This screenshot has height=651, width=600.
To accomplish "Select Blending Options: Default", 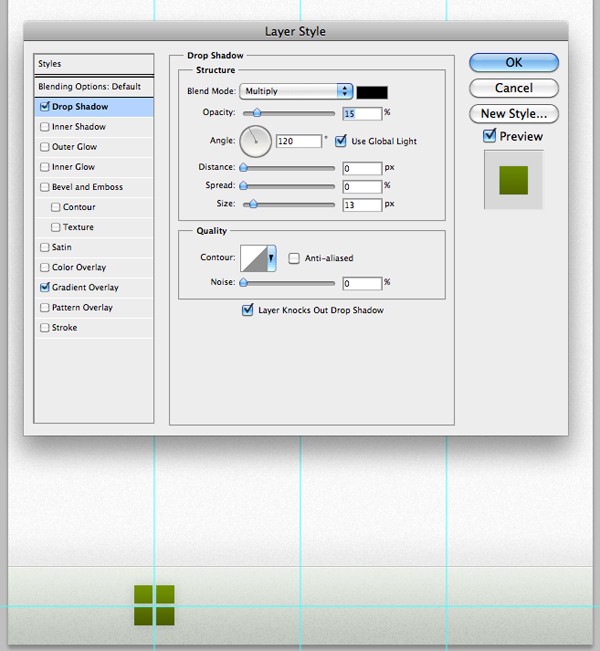I will pyautogui.click(x=94, y=87).
